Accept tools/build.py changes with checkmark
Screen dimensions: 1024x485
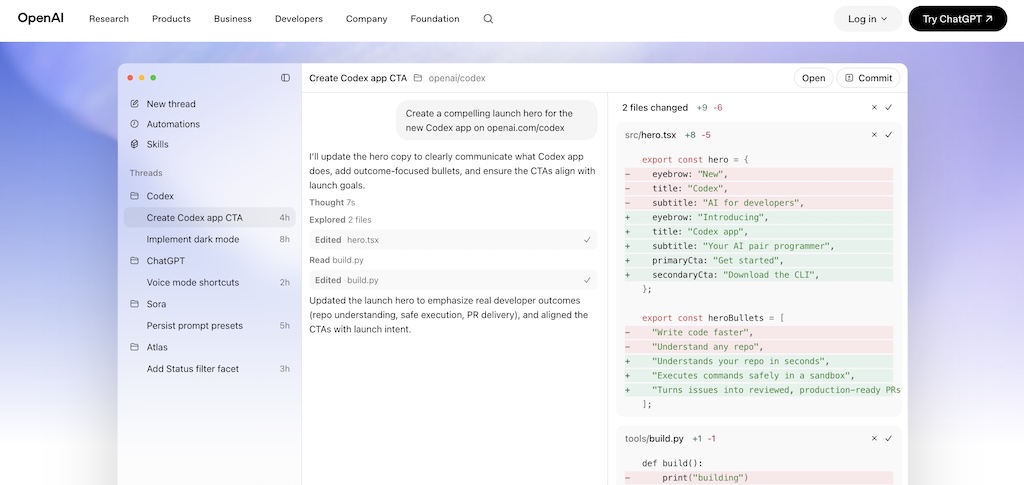click(889, 439)
